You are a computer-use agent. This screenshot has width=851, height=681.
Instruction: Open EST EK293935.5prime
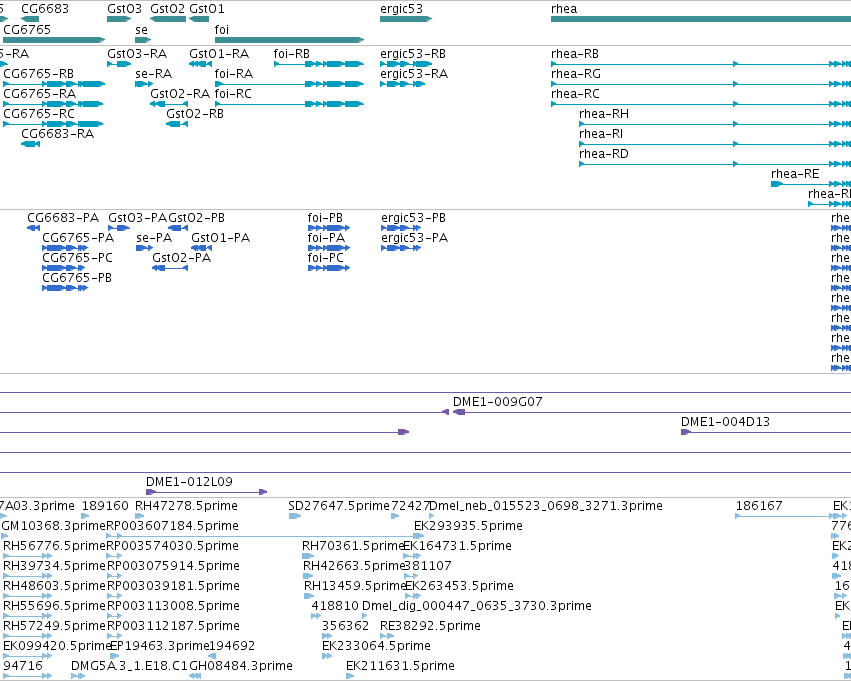tap(468, 526)
